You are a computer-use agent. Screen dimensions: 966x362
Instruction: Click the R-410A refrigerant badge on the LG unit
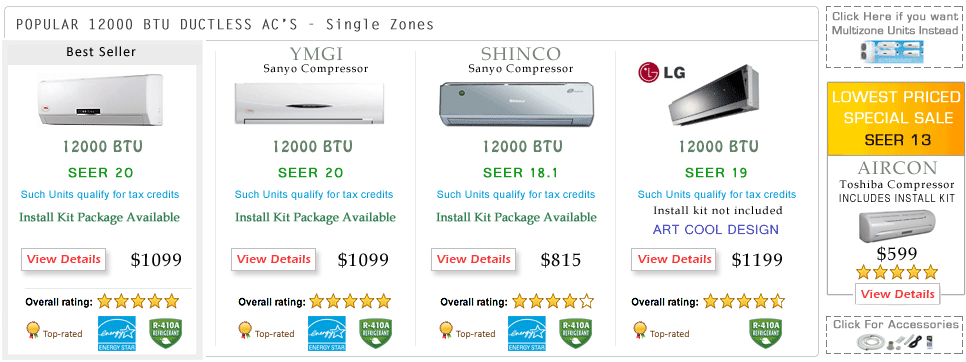pos(765,334)
